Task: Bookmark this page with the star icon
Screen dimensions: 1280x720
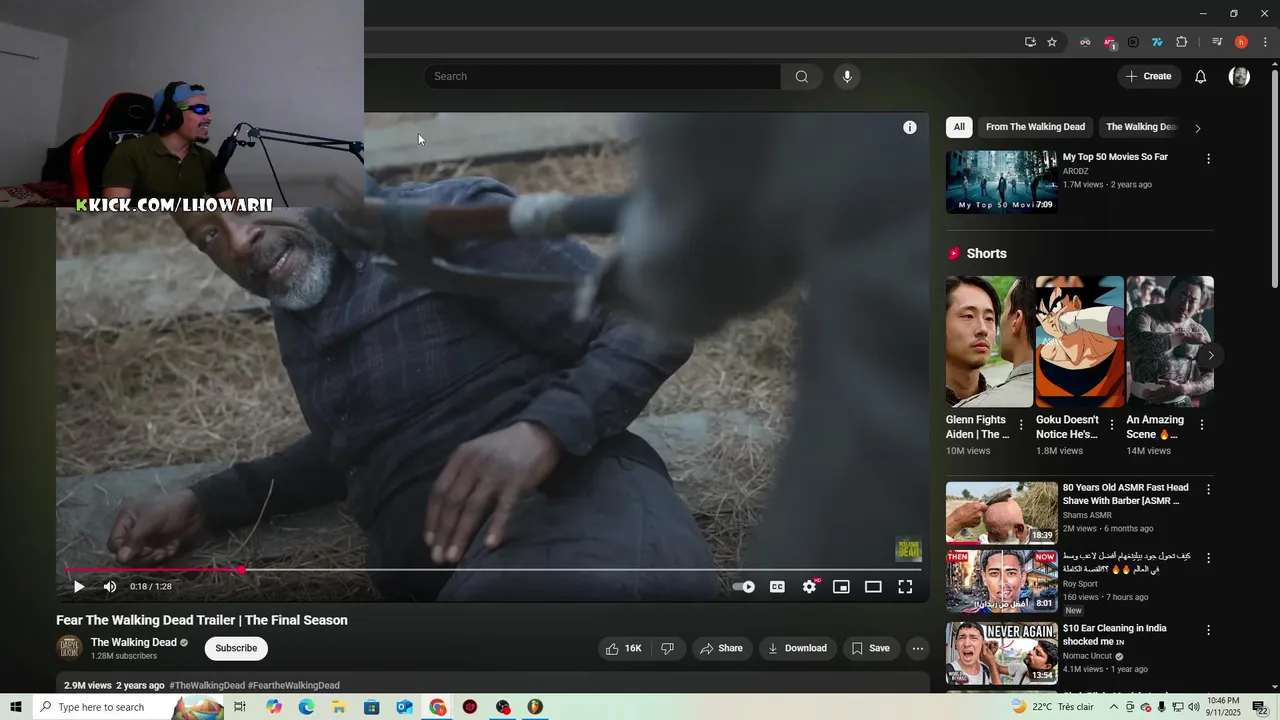Action: coord(1052,42)
